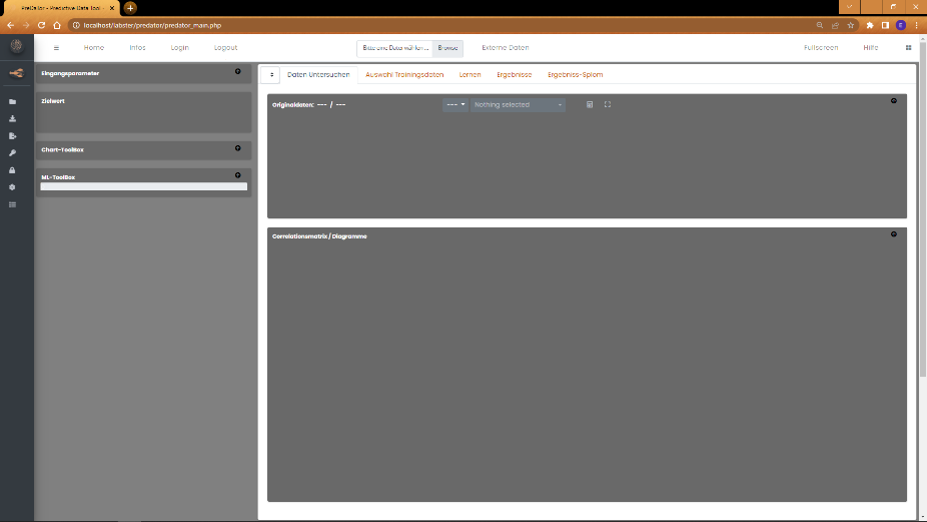Click the ML-ToolBox white input bar

(x=143, y=187)
